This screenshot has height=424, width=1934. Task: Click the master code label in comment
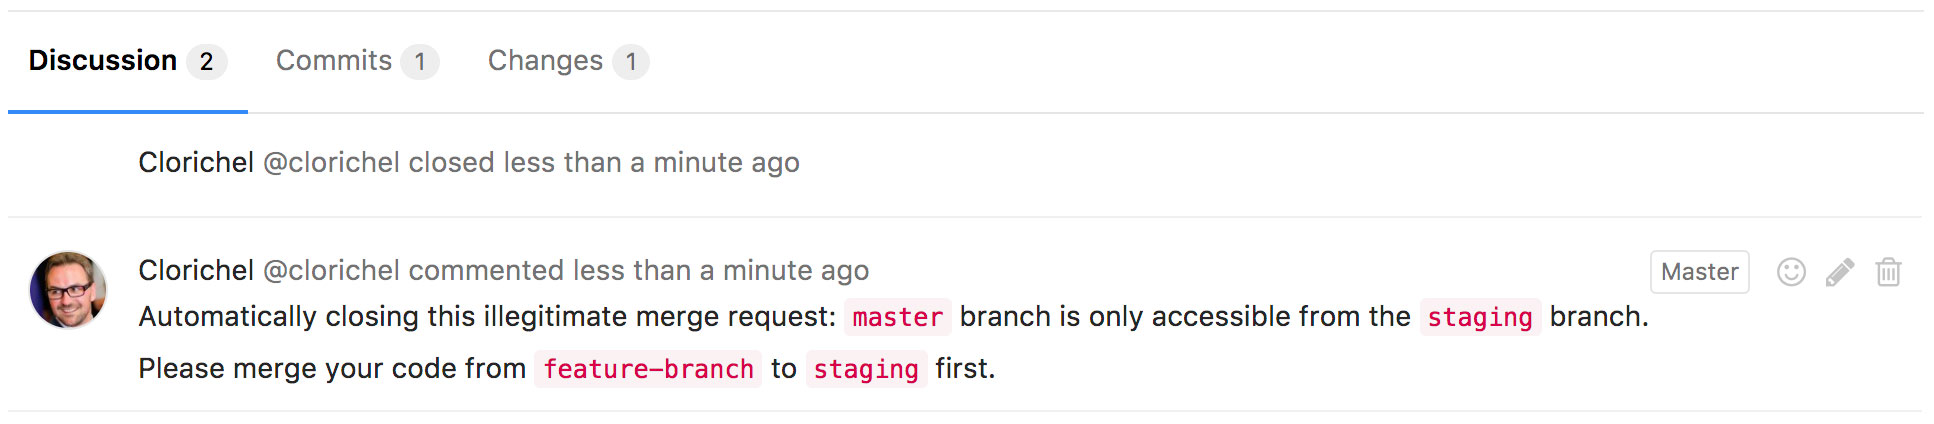point(898,317)
